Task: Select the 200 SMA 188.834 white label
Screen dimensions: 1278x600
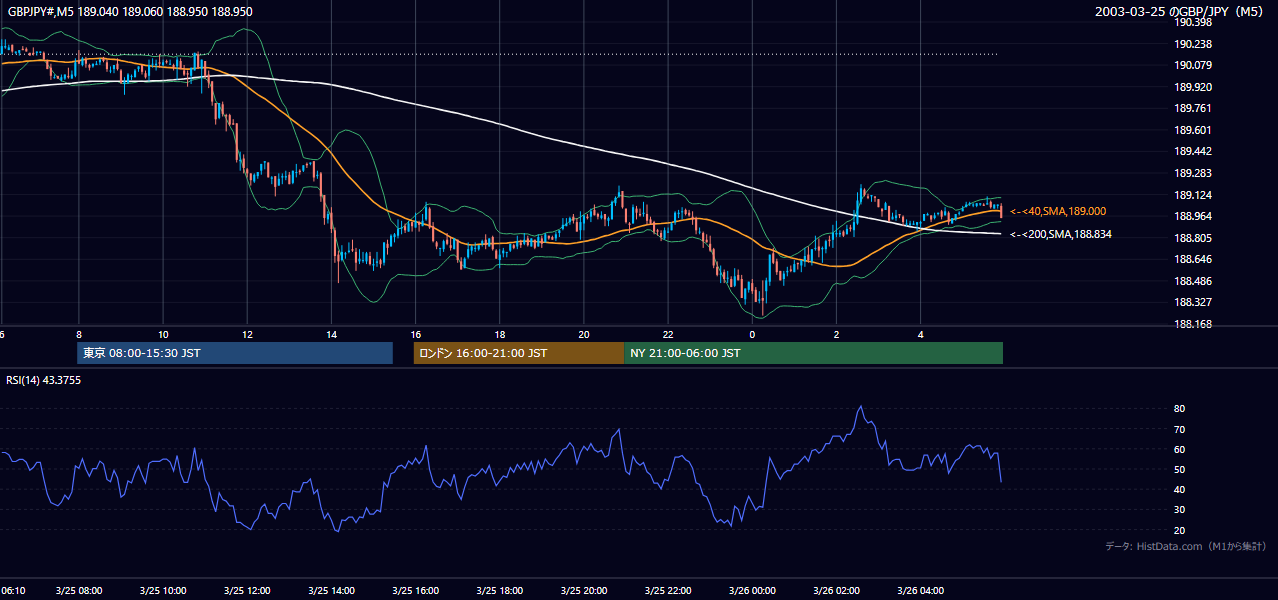Action: [1061, 234]
